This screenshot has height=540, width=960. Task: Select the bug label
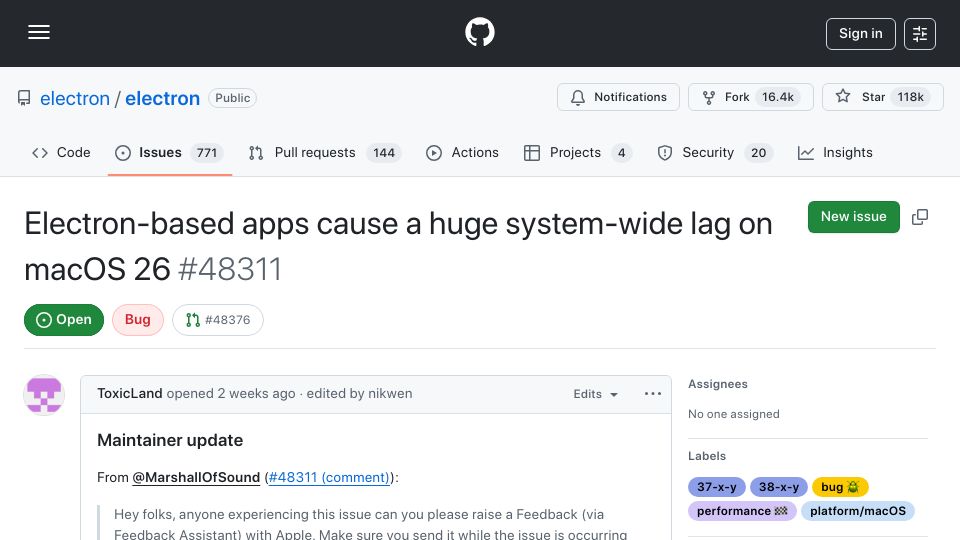840,487
